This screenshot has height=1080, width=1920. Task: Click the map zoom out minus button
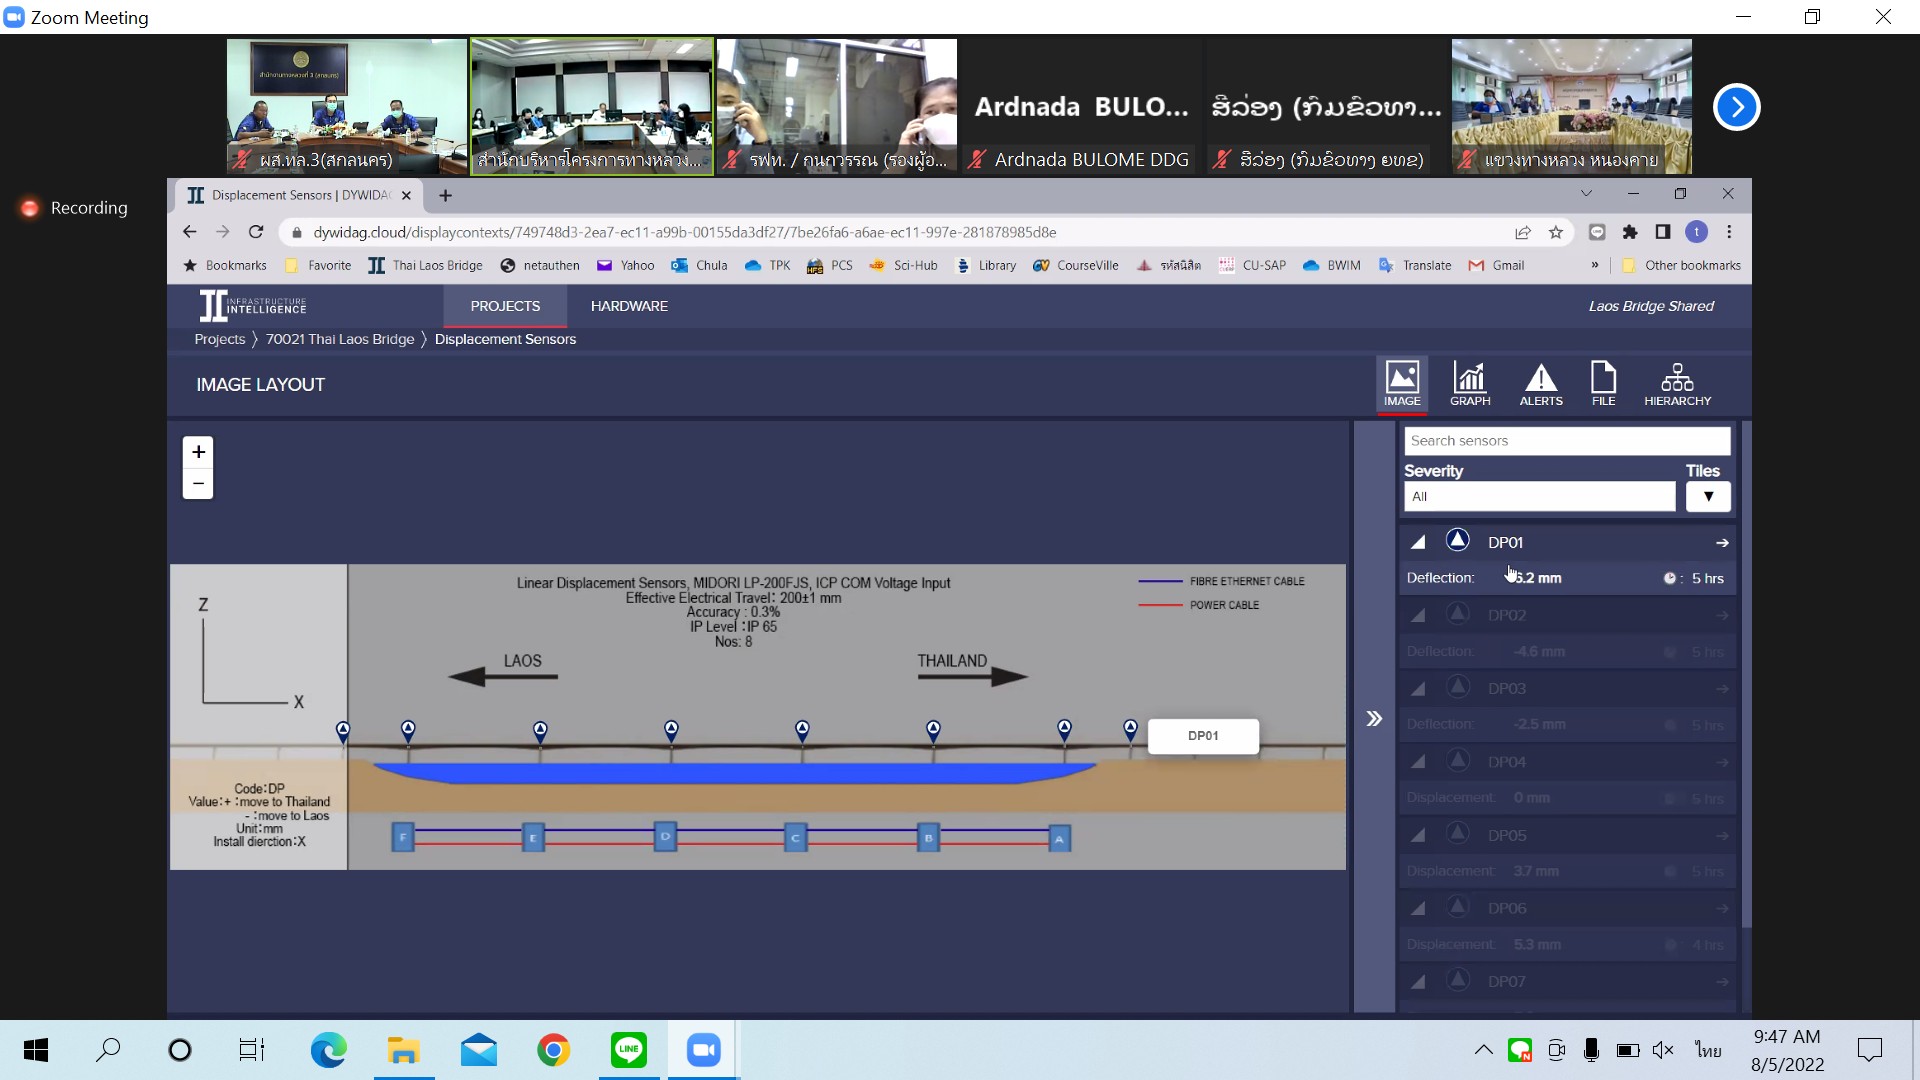tap(198, 484)
